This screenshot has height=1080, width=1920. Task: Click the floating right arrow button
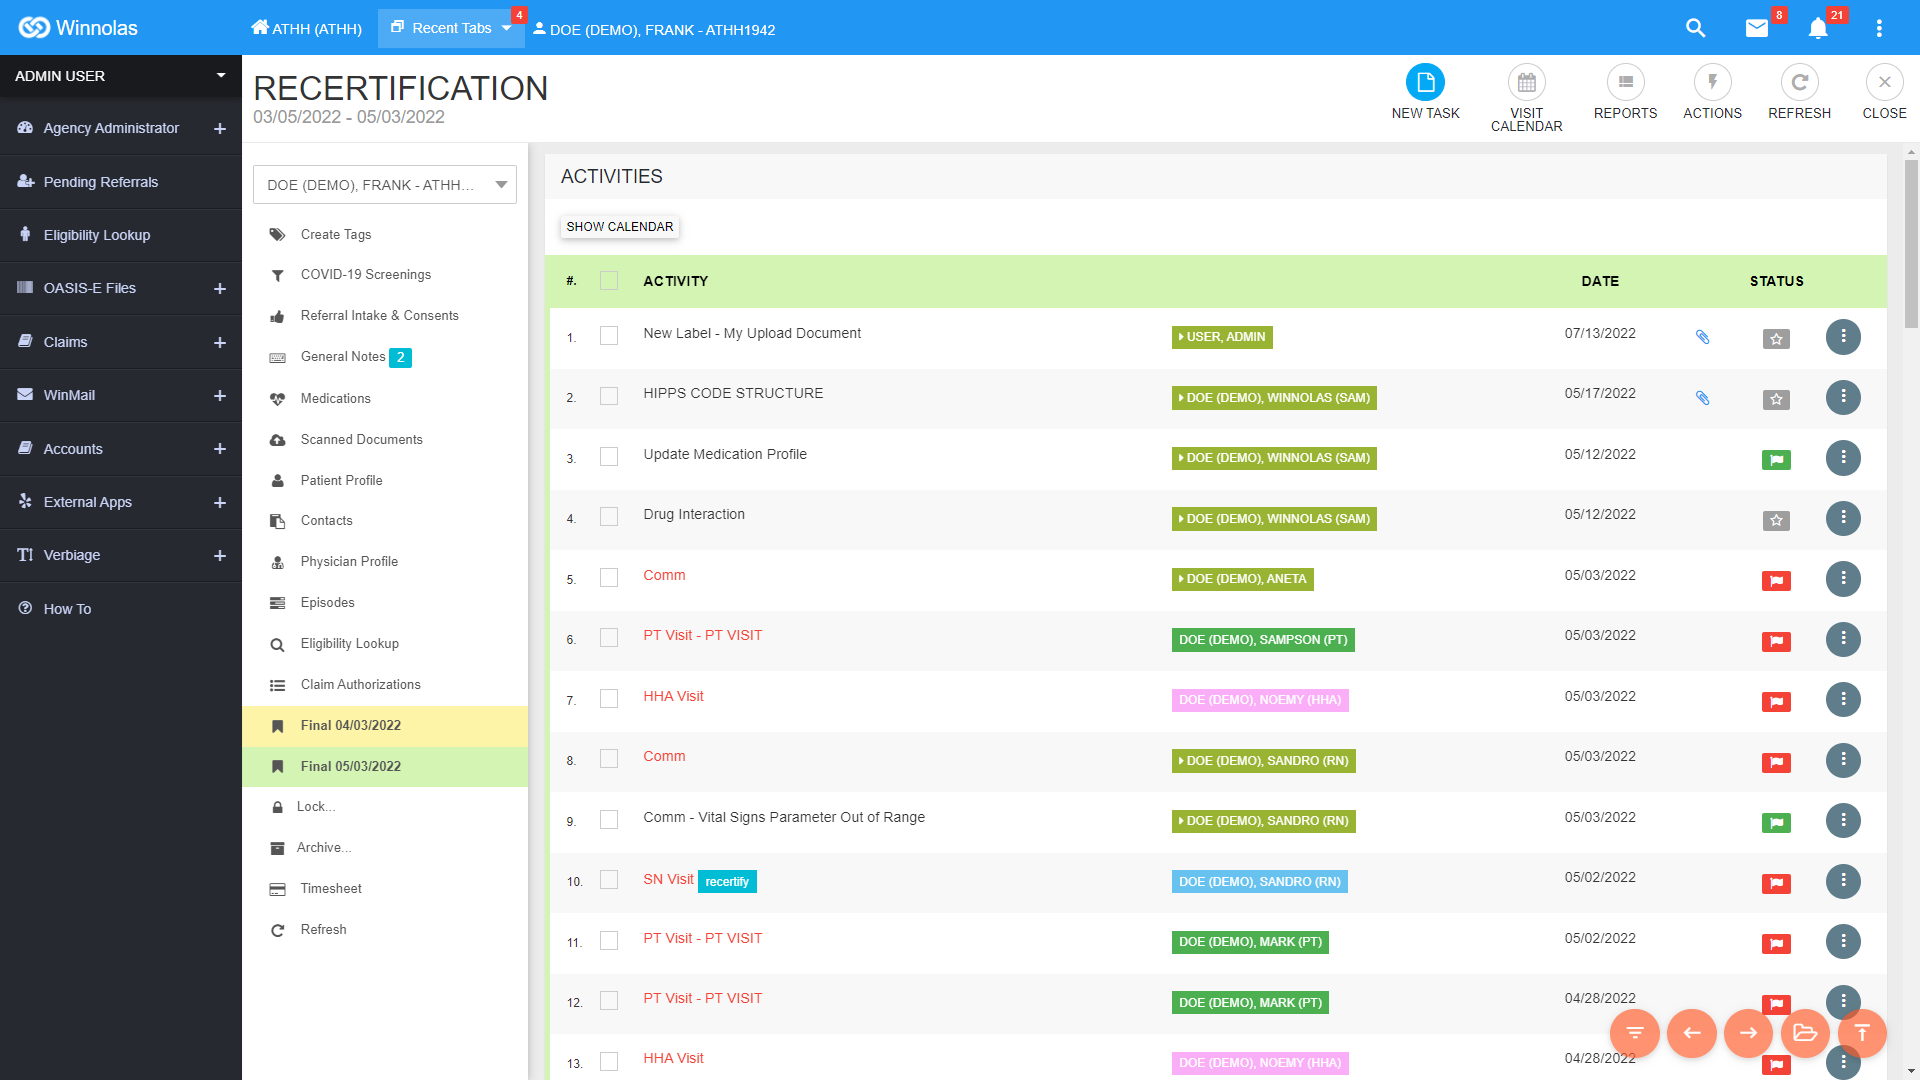[1748, 1033]
